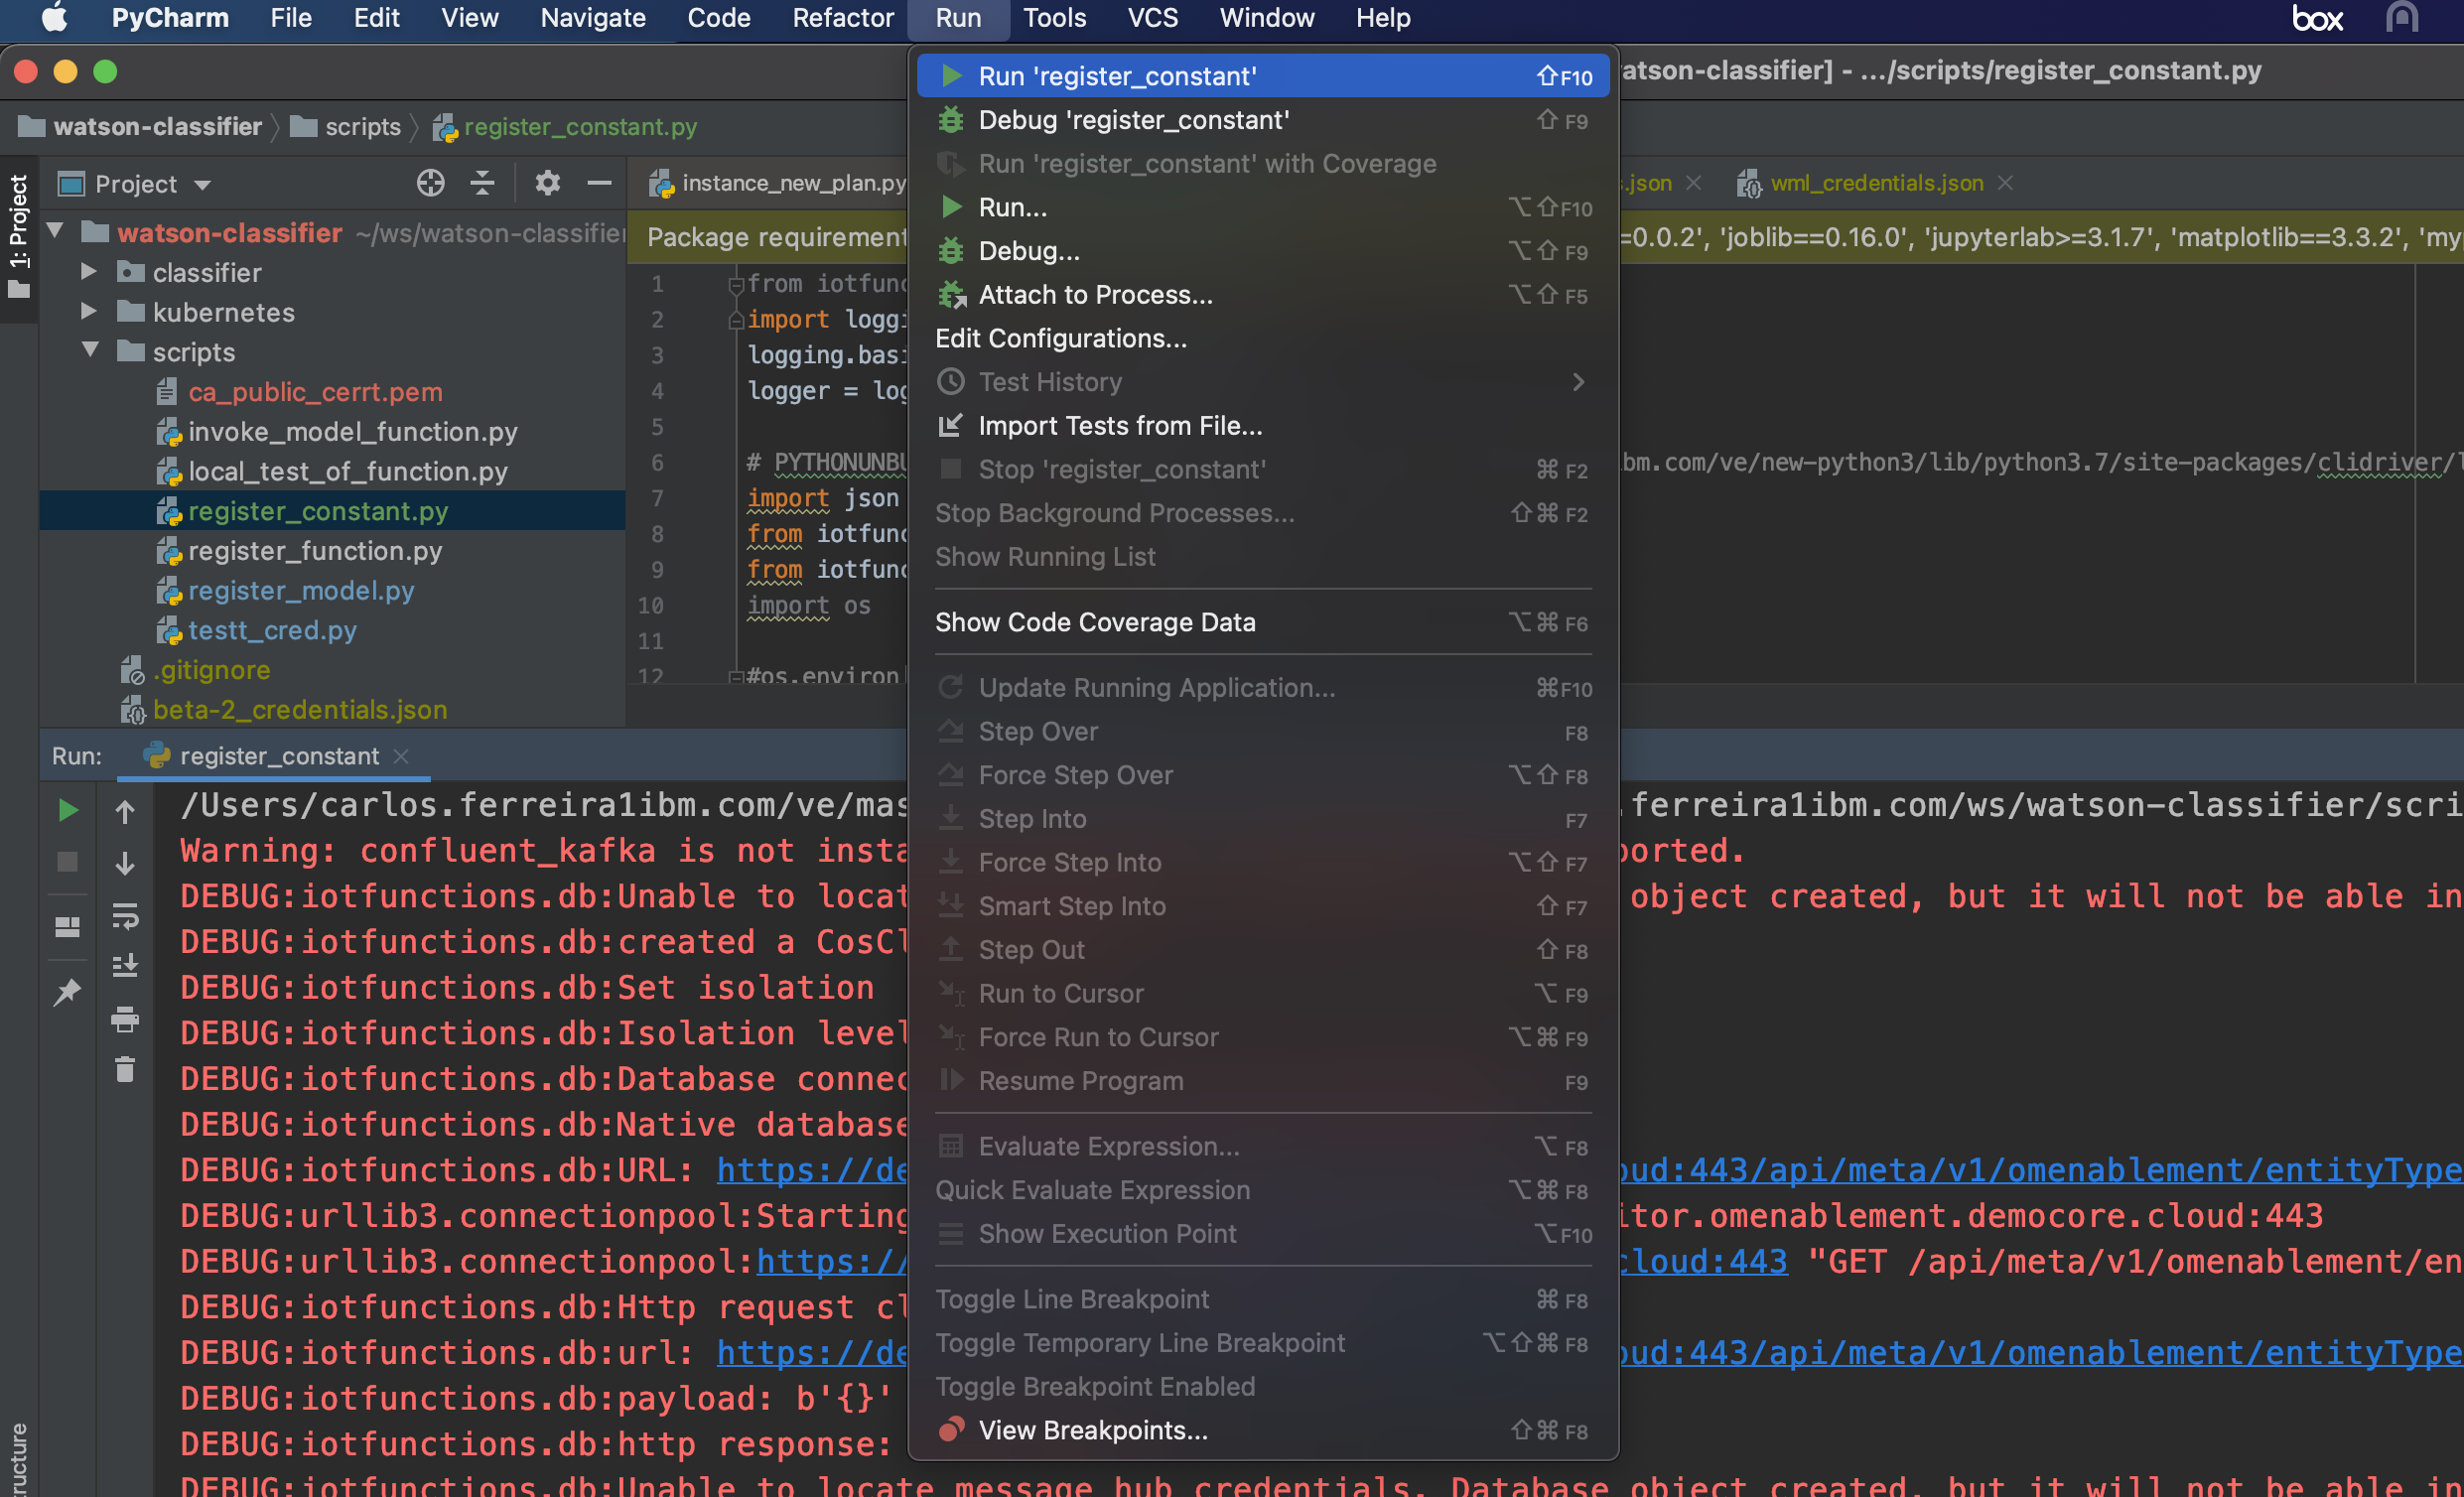Clear console with trash icon

(125, 1070)
